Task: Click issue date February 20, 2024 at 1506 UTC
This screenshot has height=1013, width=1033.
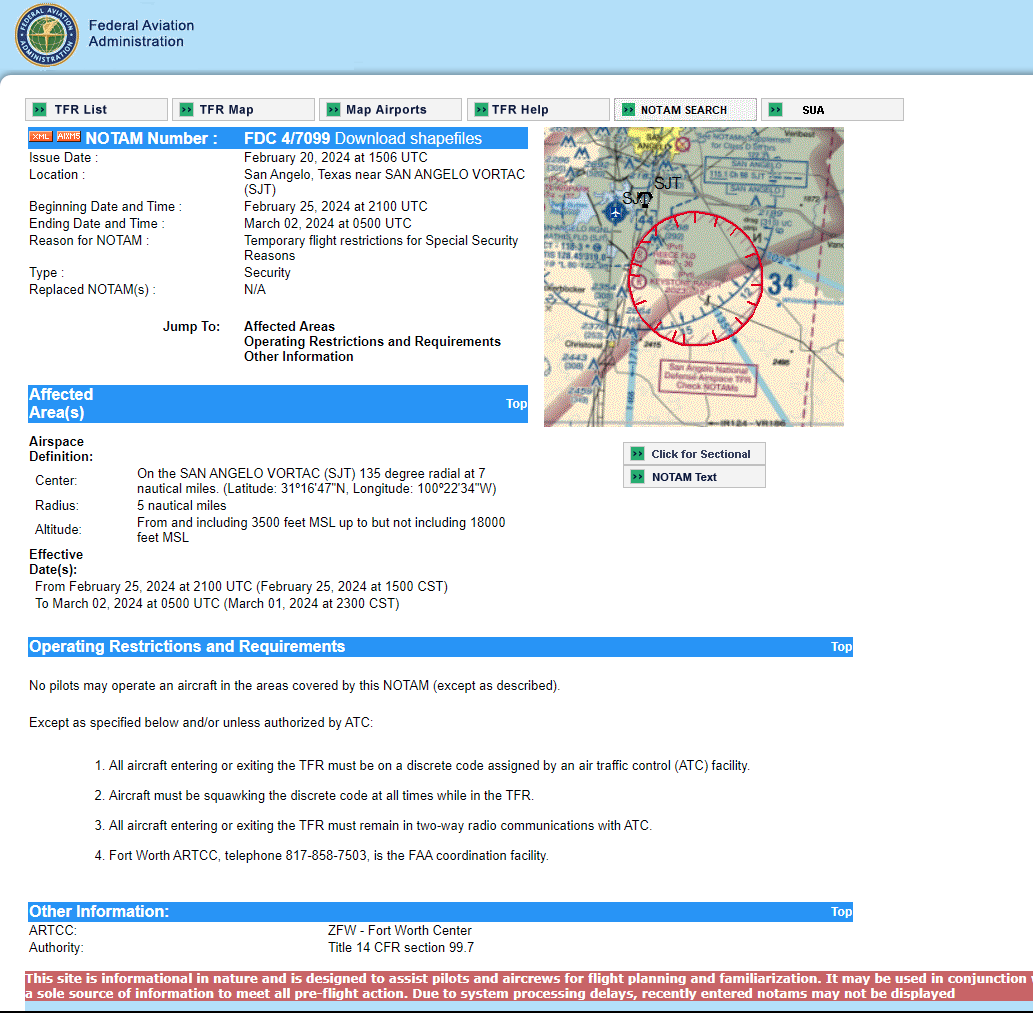Action: point(335,157)
